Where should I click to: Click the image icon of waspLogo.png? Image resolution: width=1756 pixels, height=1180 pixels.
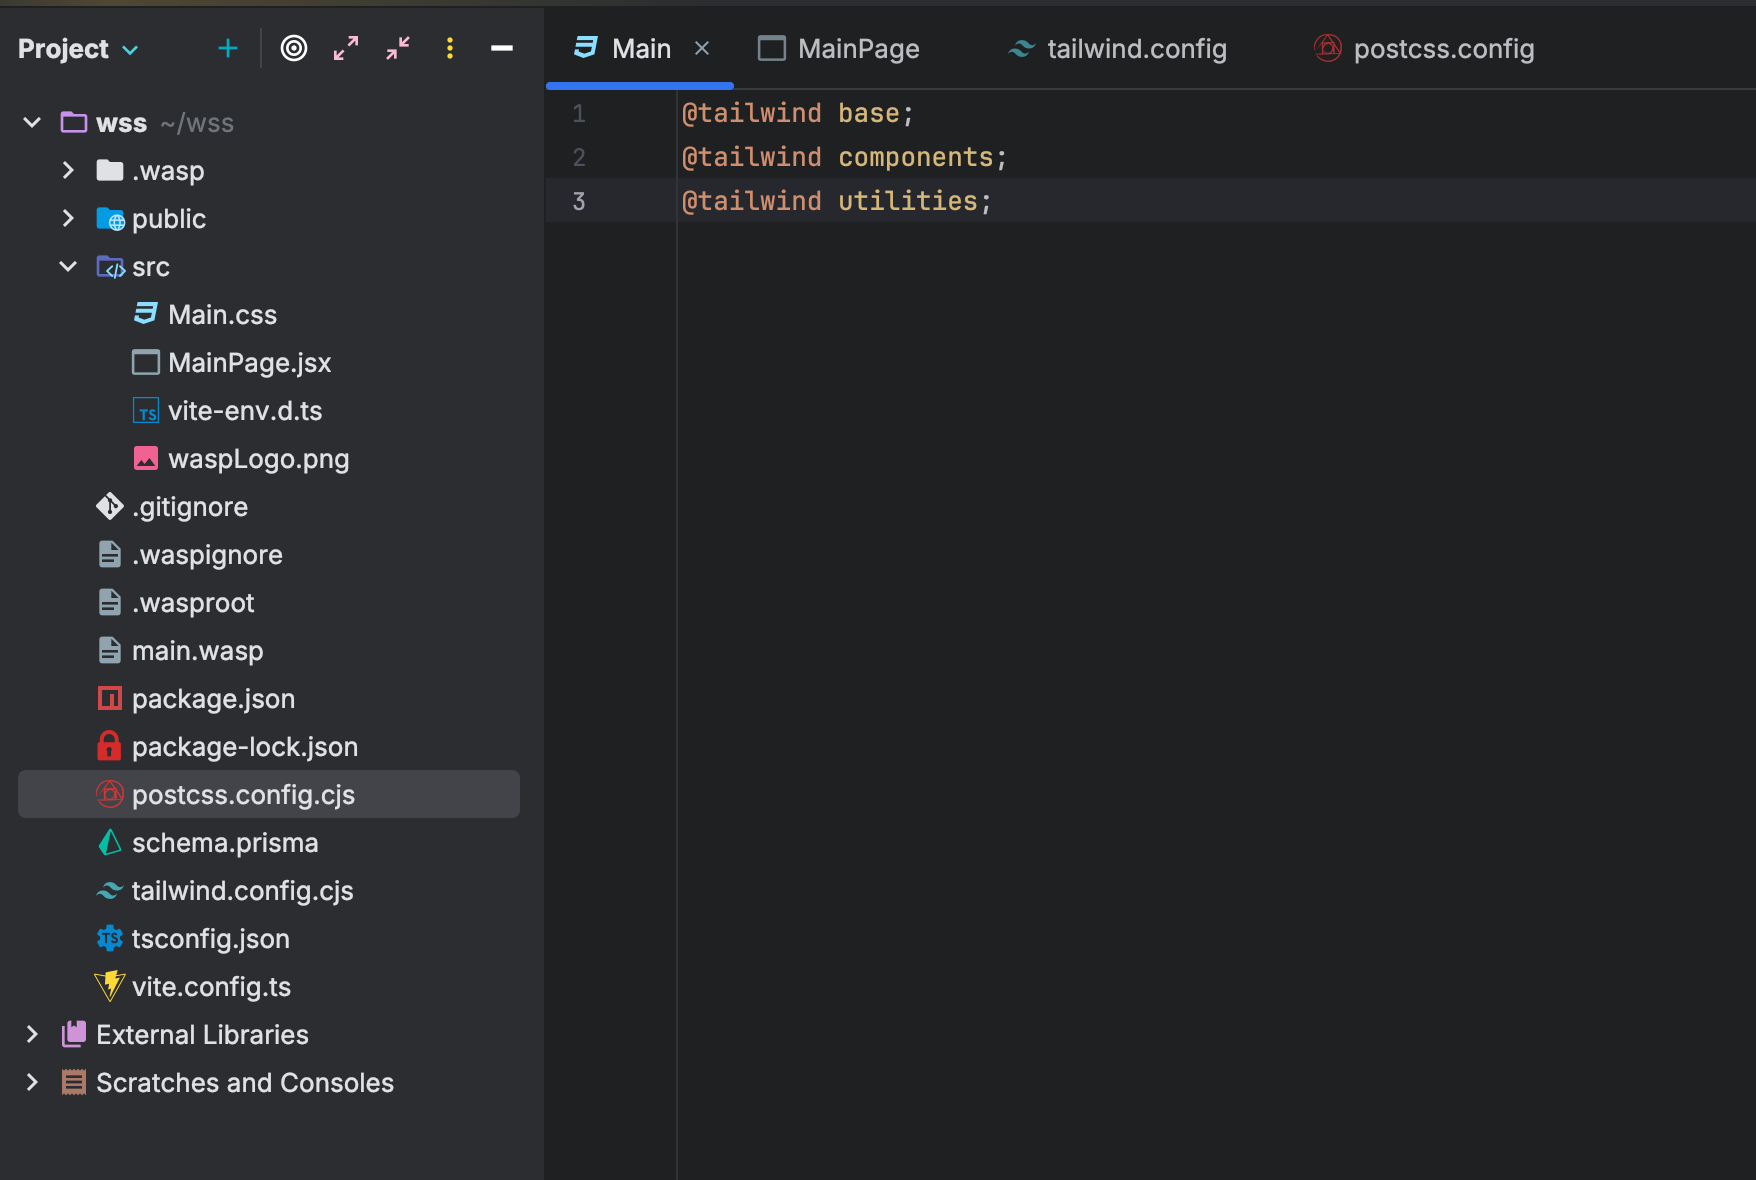pyautogui.click(x=146, y=458)
